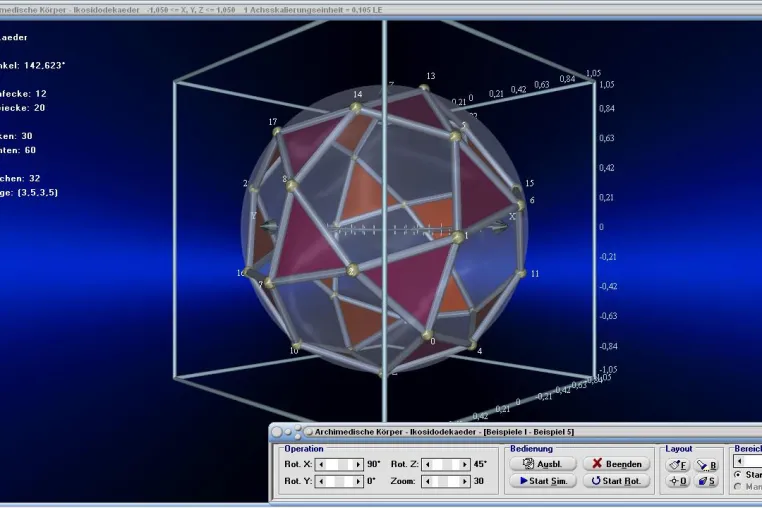The width and height of the screenshot is (762, 508).
Task: Decrease Rot. Z with its left arrow
Action: click(x=427, y=464)
